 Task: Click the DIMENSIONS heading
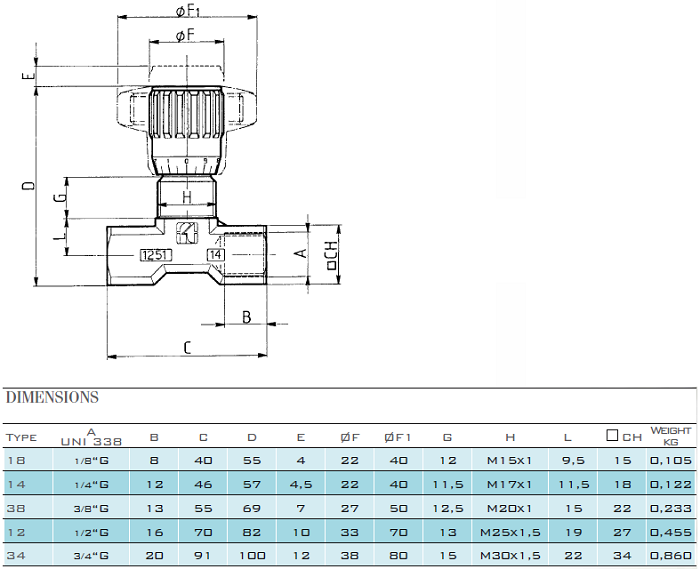point(52,397)
